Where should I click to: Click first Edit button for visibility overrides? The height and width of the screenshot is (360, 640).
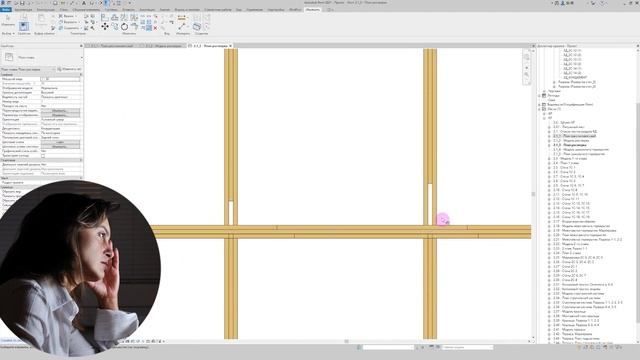[60, 111]
